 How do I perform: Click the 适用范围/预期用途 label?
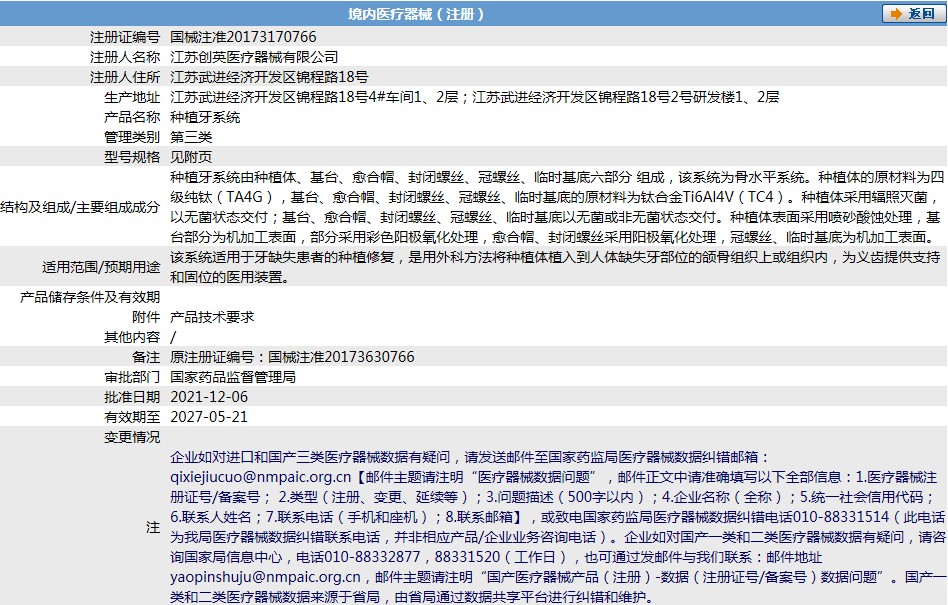pyautogui.click(x=101, y=267)
